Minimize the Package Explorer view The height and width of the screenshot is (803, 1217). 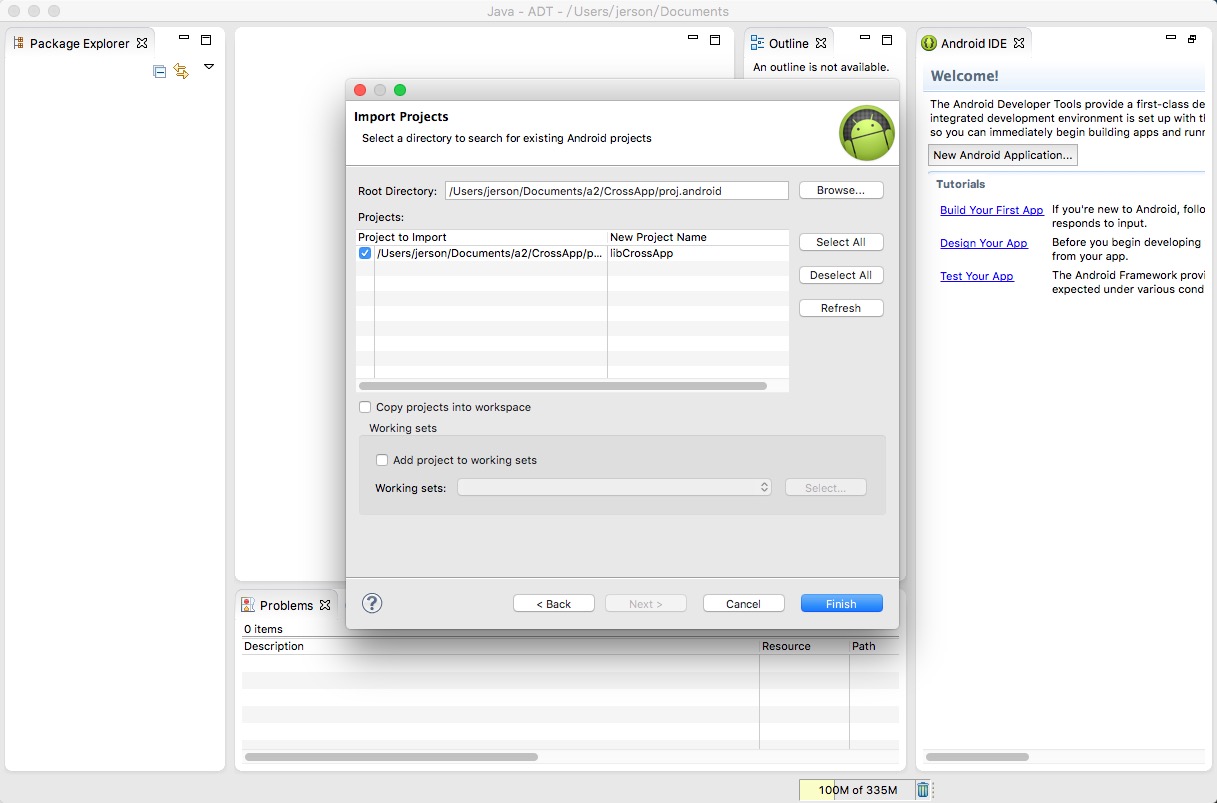pos(184,38)
